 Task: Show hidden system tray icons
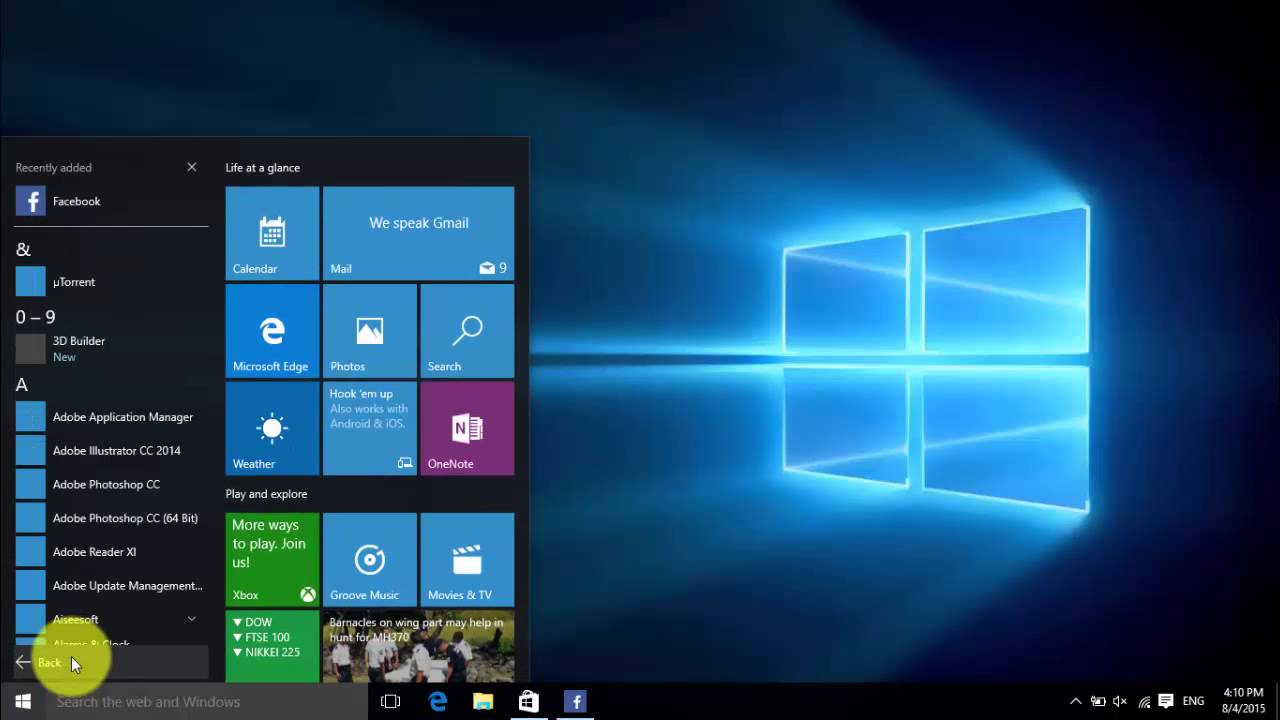[x=1076, y=702]
